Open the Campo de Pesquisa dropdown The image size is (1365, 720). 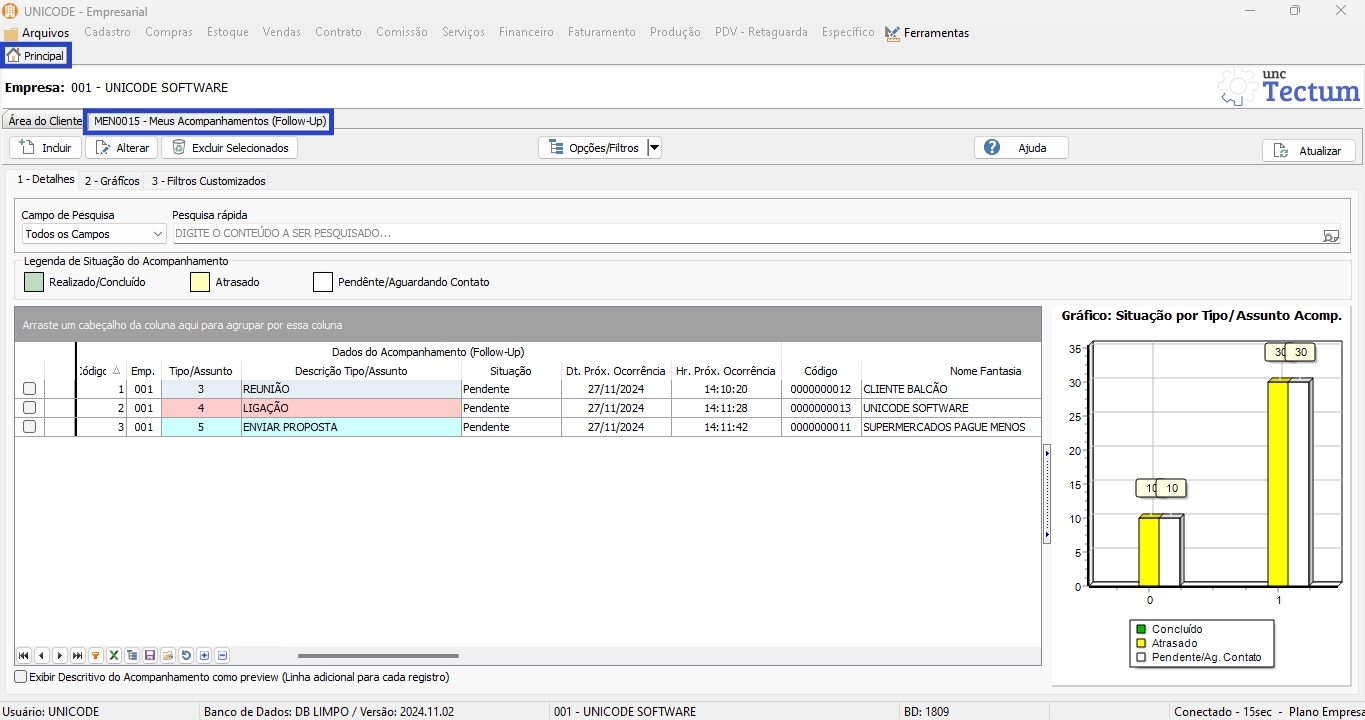(157, 234)
